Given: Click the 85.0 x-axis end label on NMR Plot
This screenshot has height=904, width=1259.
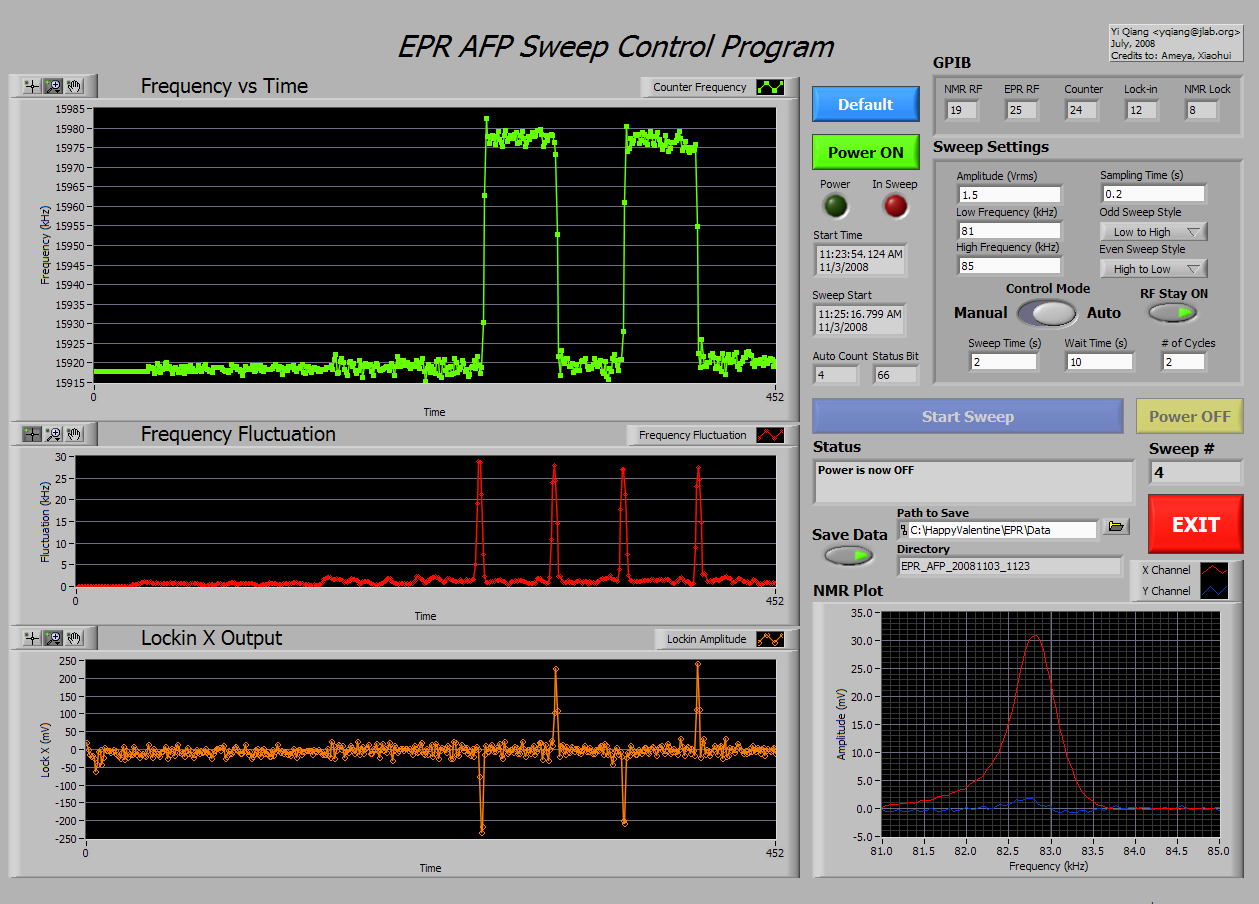Looking at the screenshot, I should 1219,852.
